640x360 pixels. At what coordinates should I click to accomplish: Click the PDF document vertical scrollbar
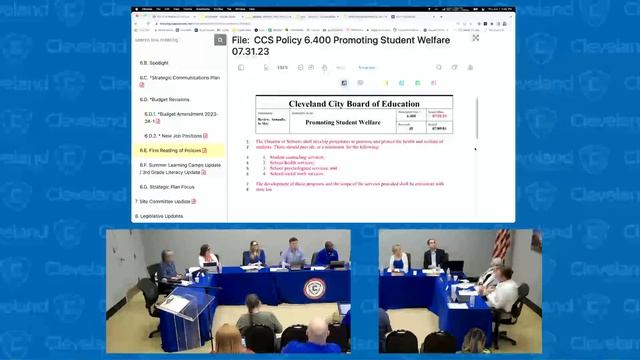click(x=476, y=118)
